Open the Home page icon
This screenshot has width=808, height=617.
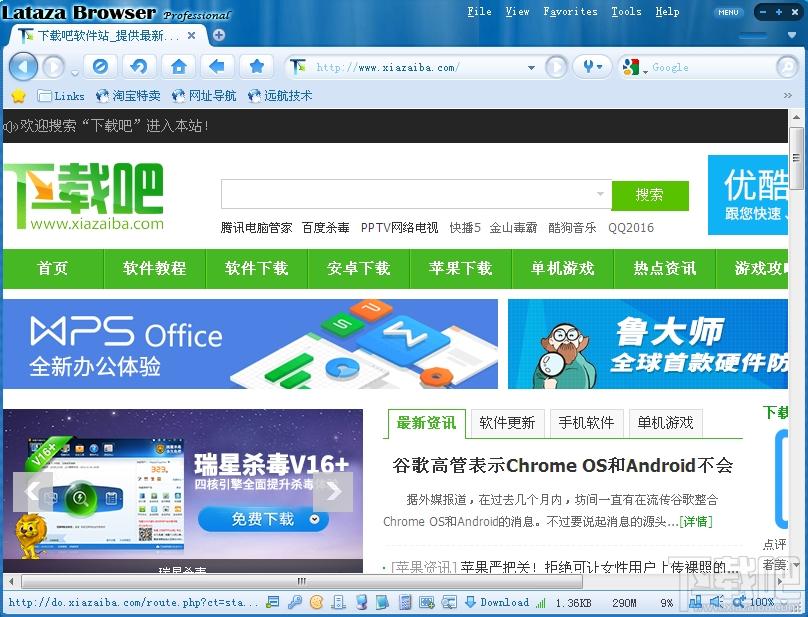178,66
